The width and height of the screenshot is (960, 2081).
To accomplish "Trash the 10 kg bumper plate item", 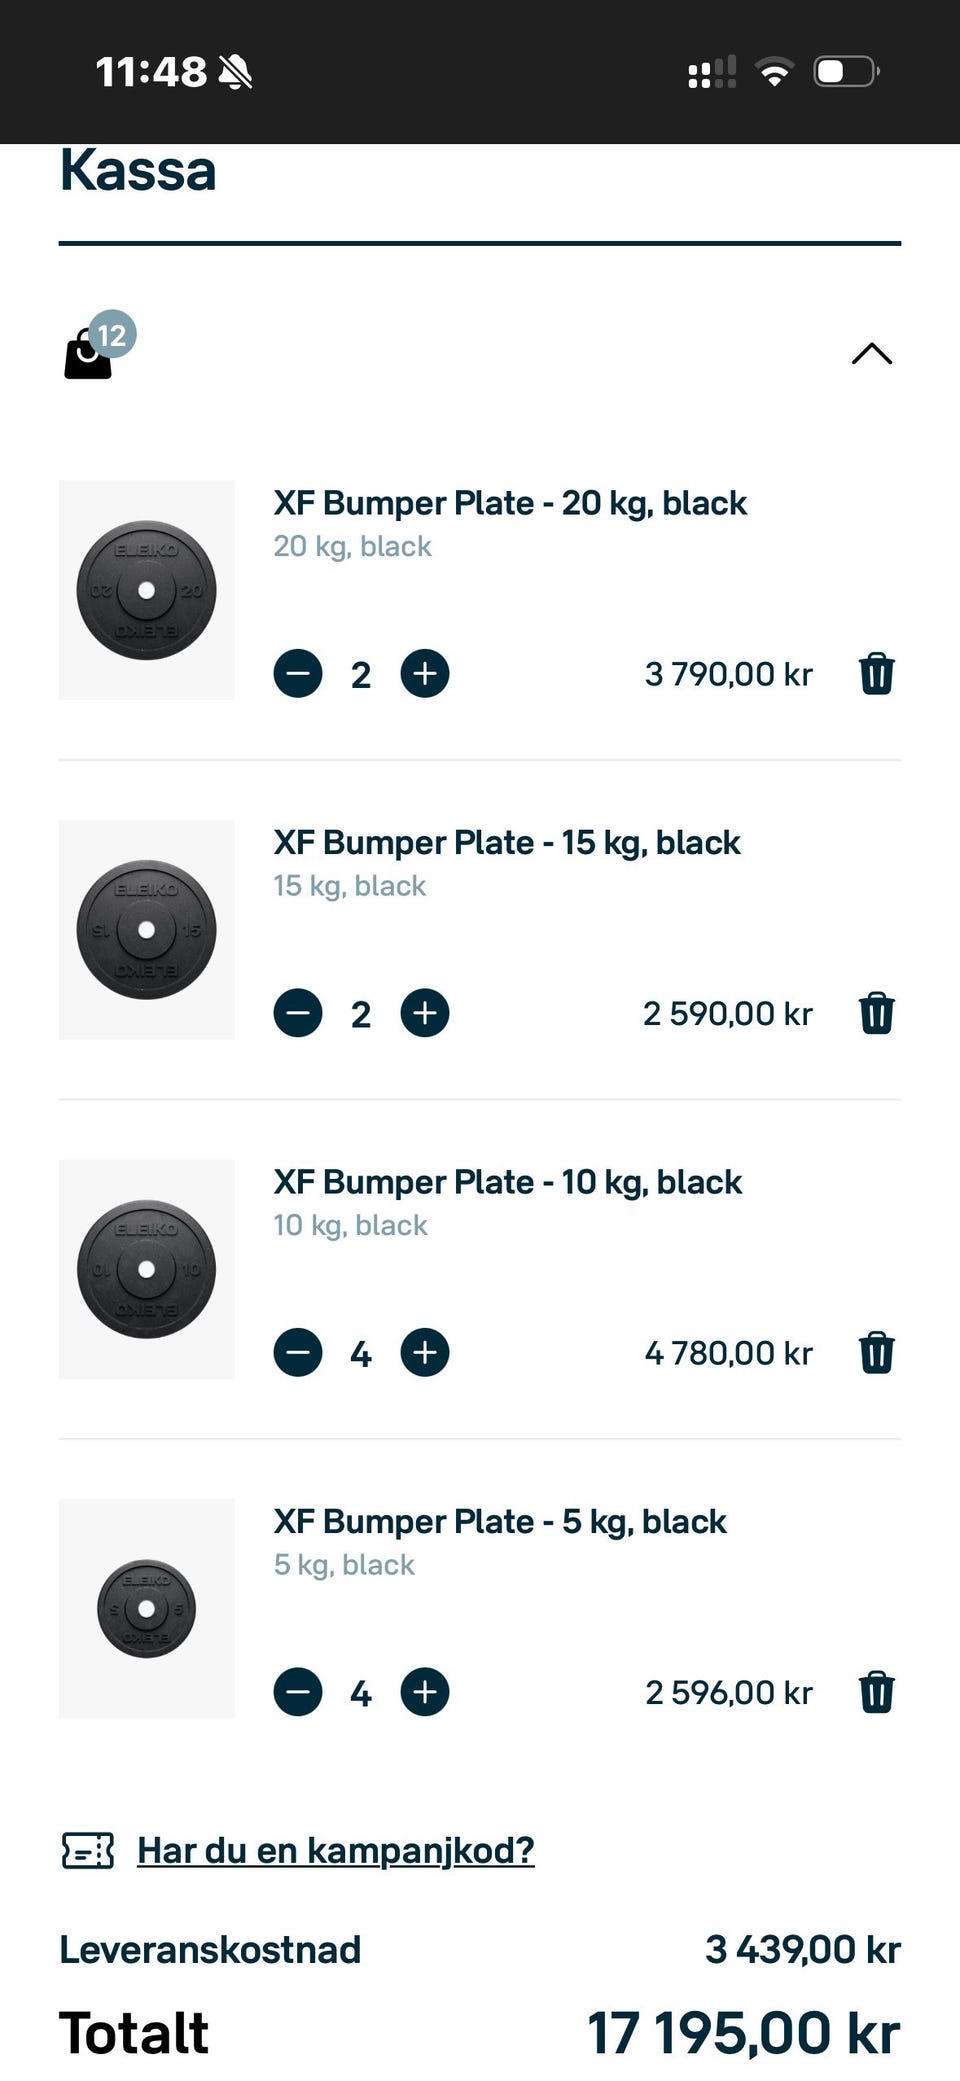I will click(876, 1353).
